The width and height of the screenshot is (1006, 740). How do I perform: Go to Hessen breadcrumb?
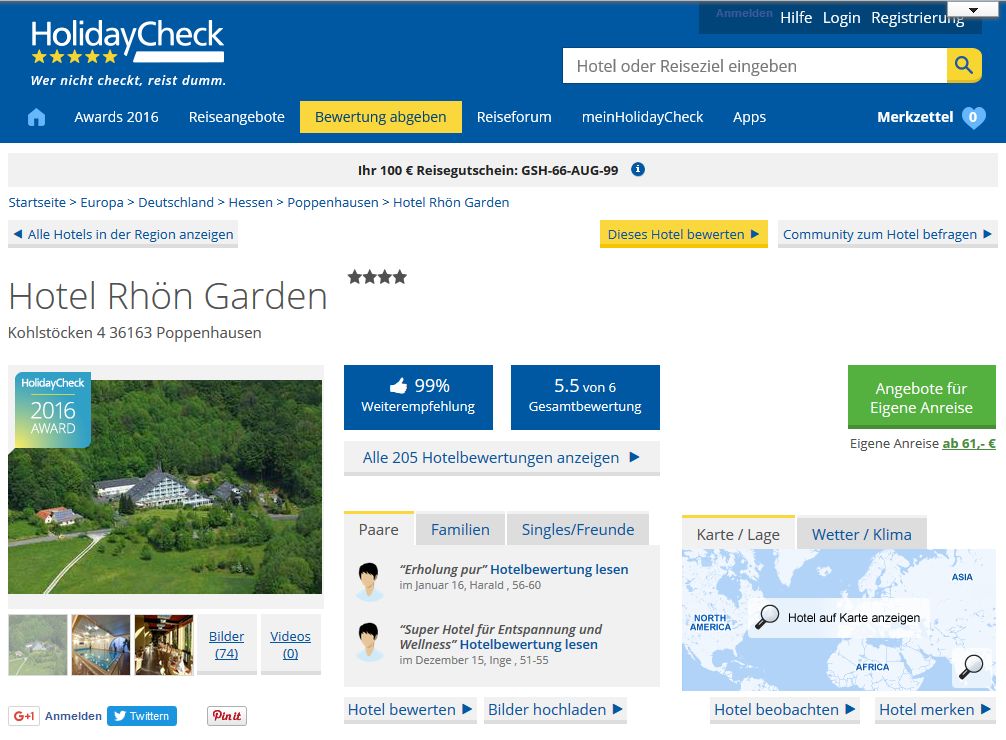click(250, 202)
